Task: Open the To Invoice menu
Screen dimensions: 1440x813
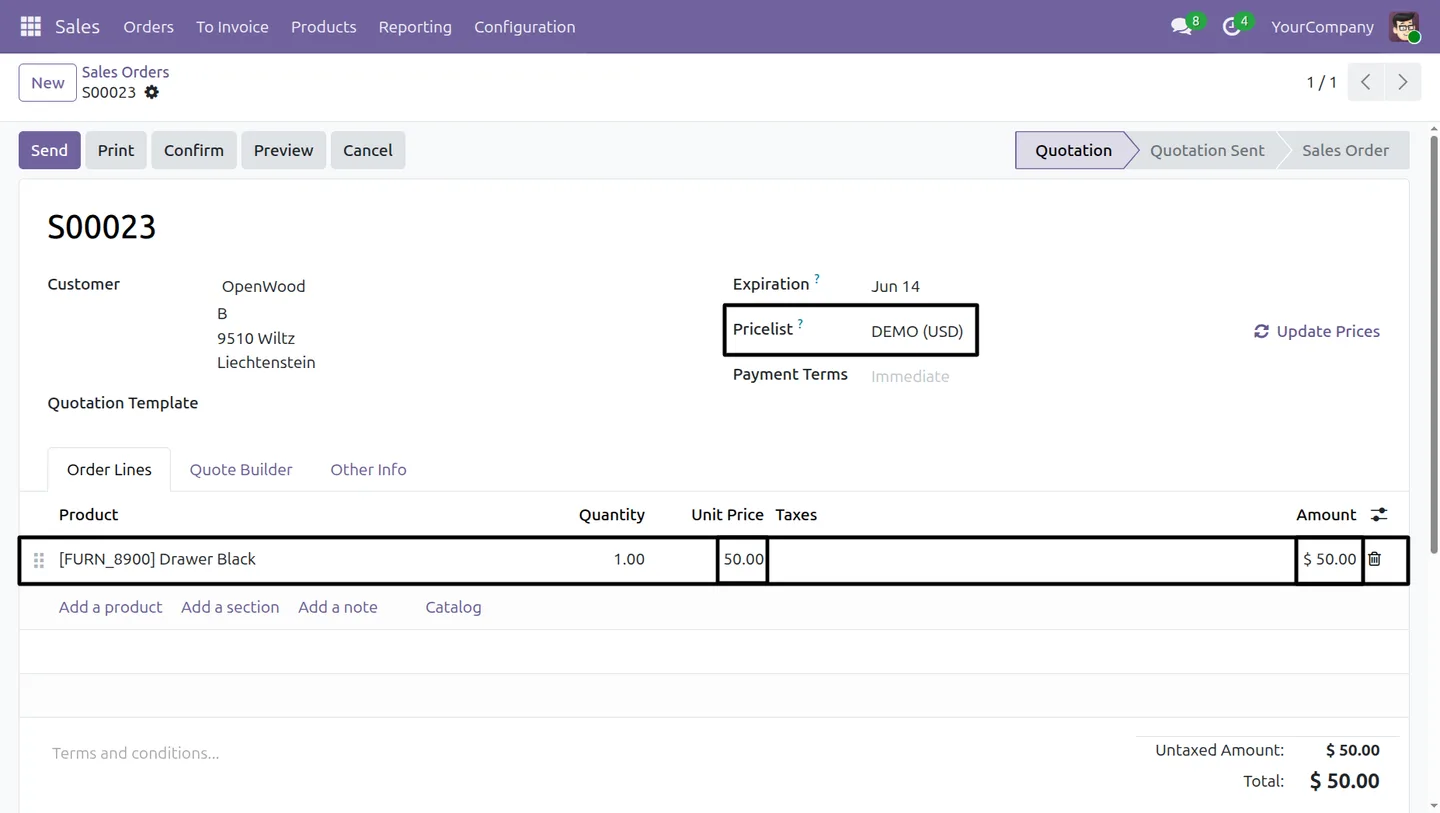Action: click(x=232, y=27)
